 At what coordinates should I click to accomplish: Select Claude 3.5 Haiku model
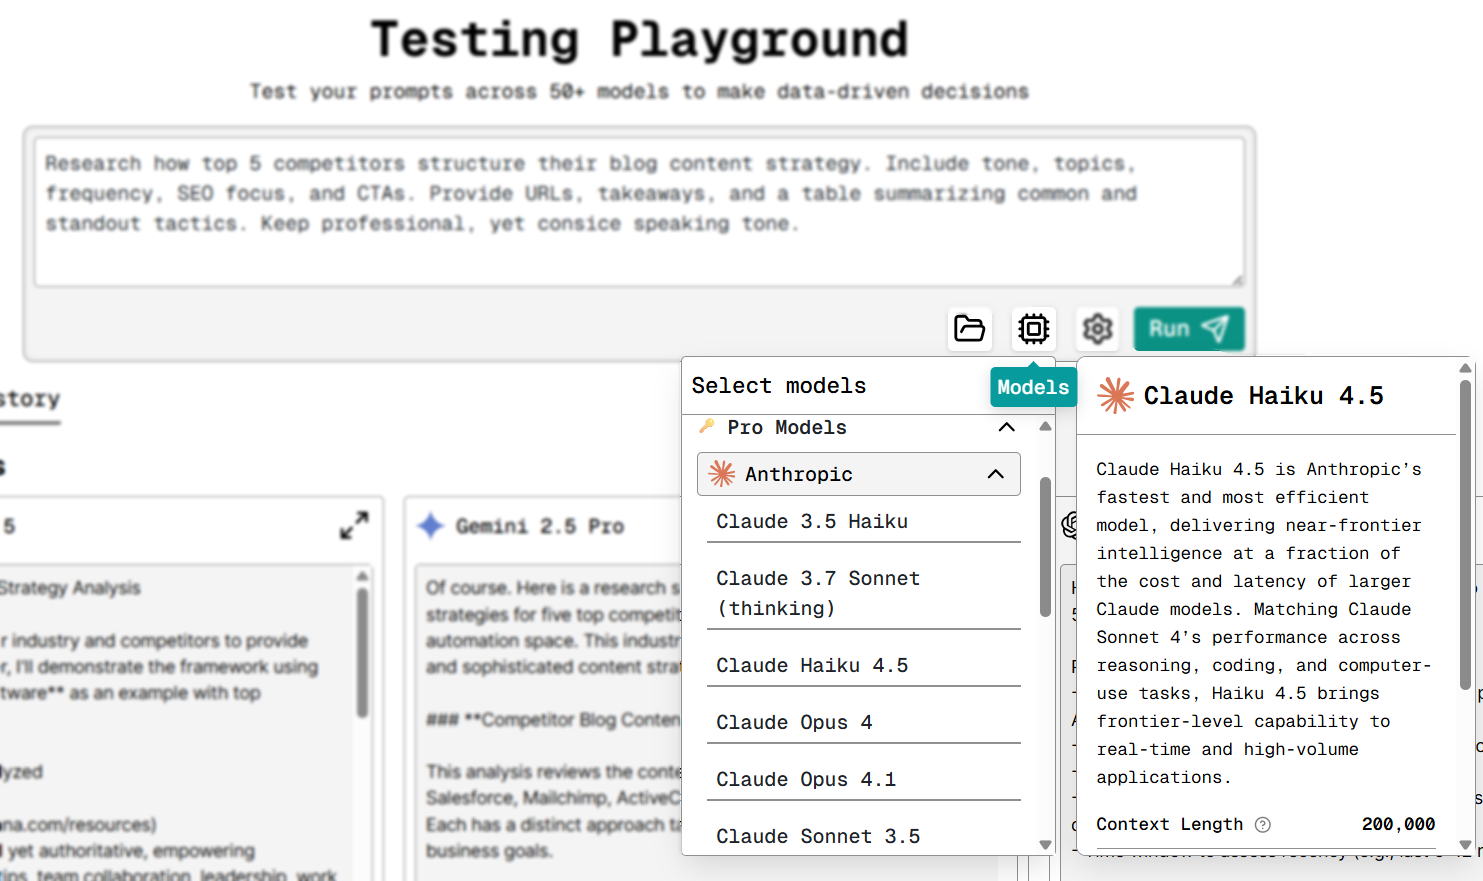pyautogui.click(x=863, y=521)
